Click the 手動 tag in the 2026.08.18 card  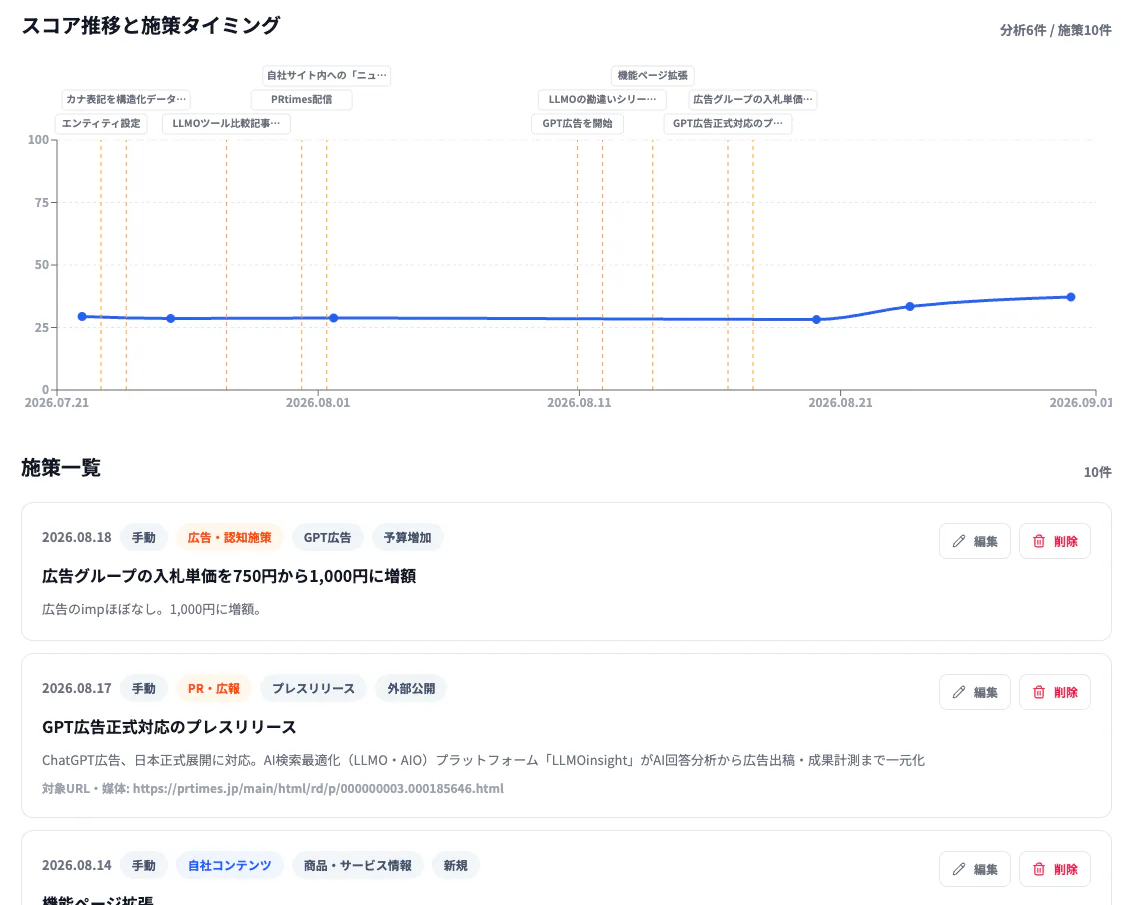click(143, 537)
